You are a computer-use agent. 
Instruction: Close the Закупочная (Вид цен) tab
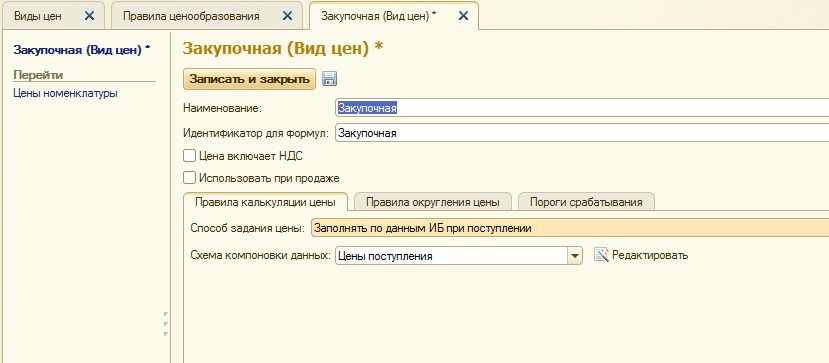463,16
